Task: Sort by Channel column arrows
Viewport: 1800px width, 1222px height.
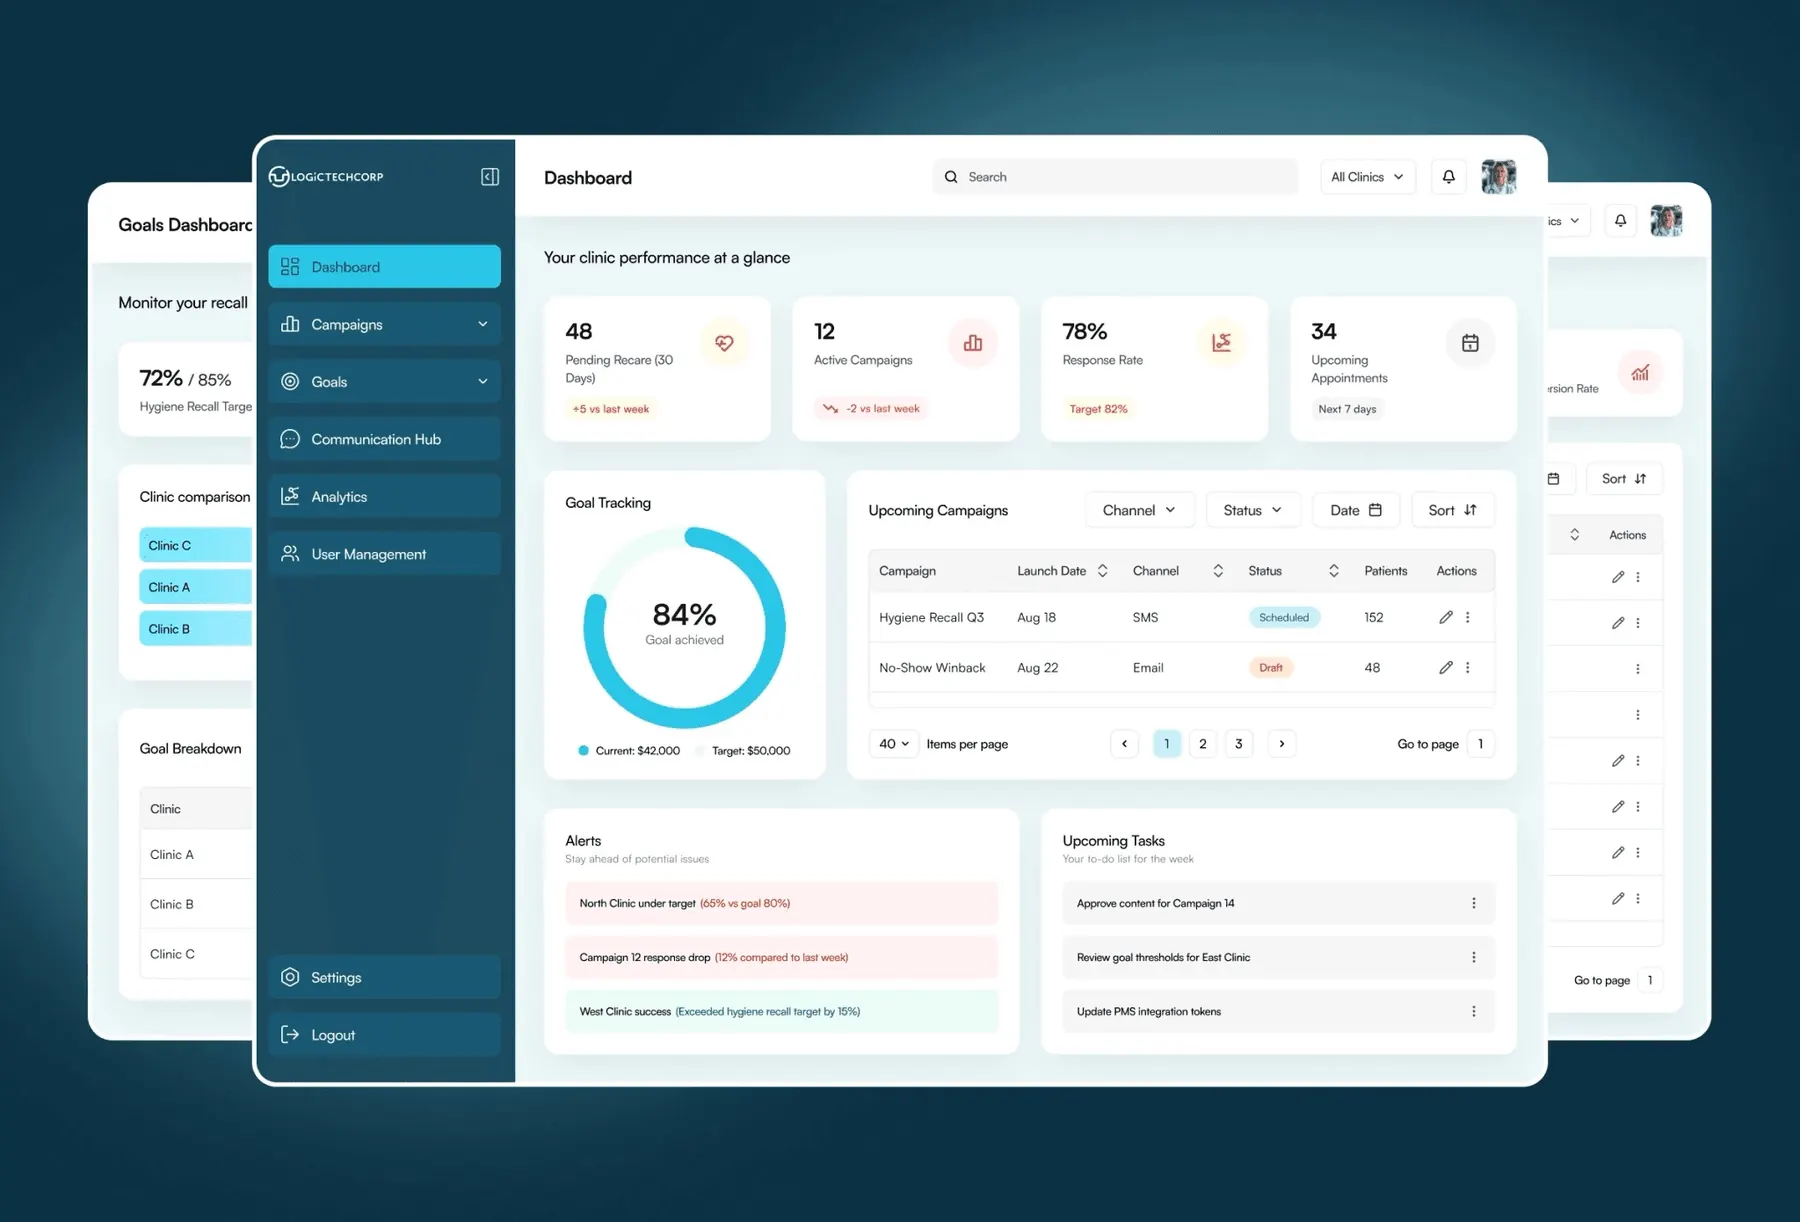Action: (1218, 571)
